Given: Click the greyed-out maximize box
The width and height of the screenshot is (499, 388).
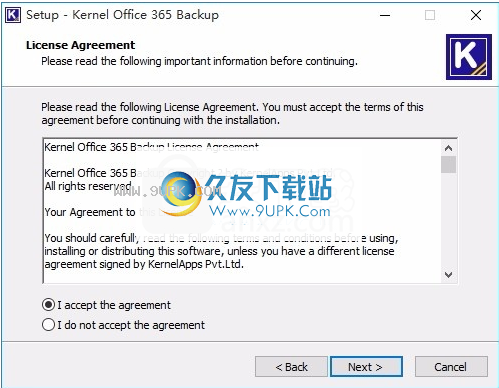Looking at the screenshot, I should point(430,15).
